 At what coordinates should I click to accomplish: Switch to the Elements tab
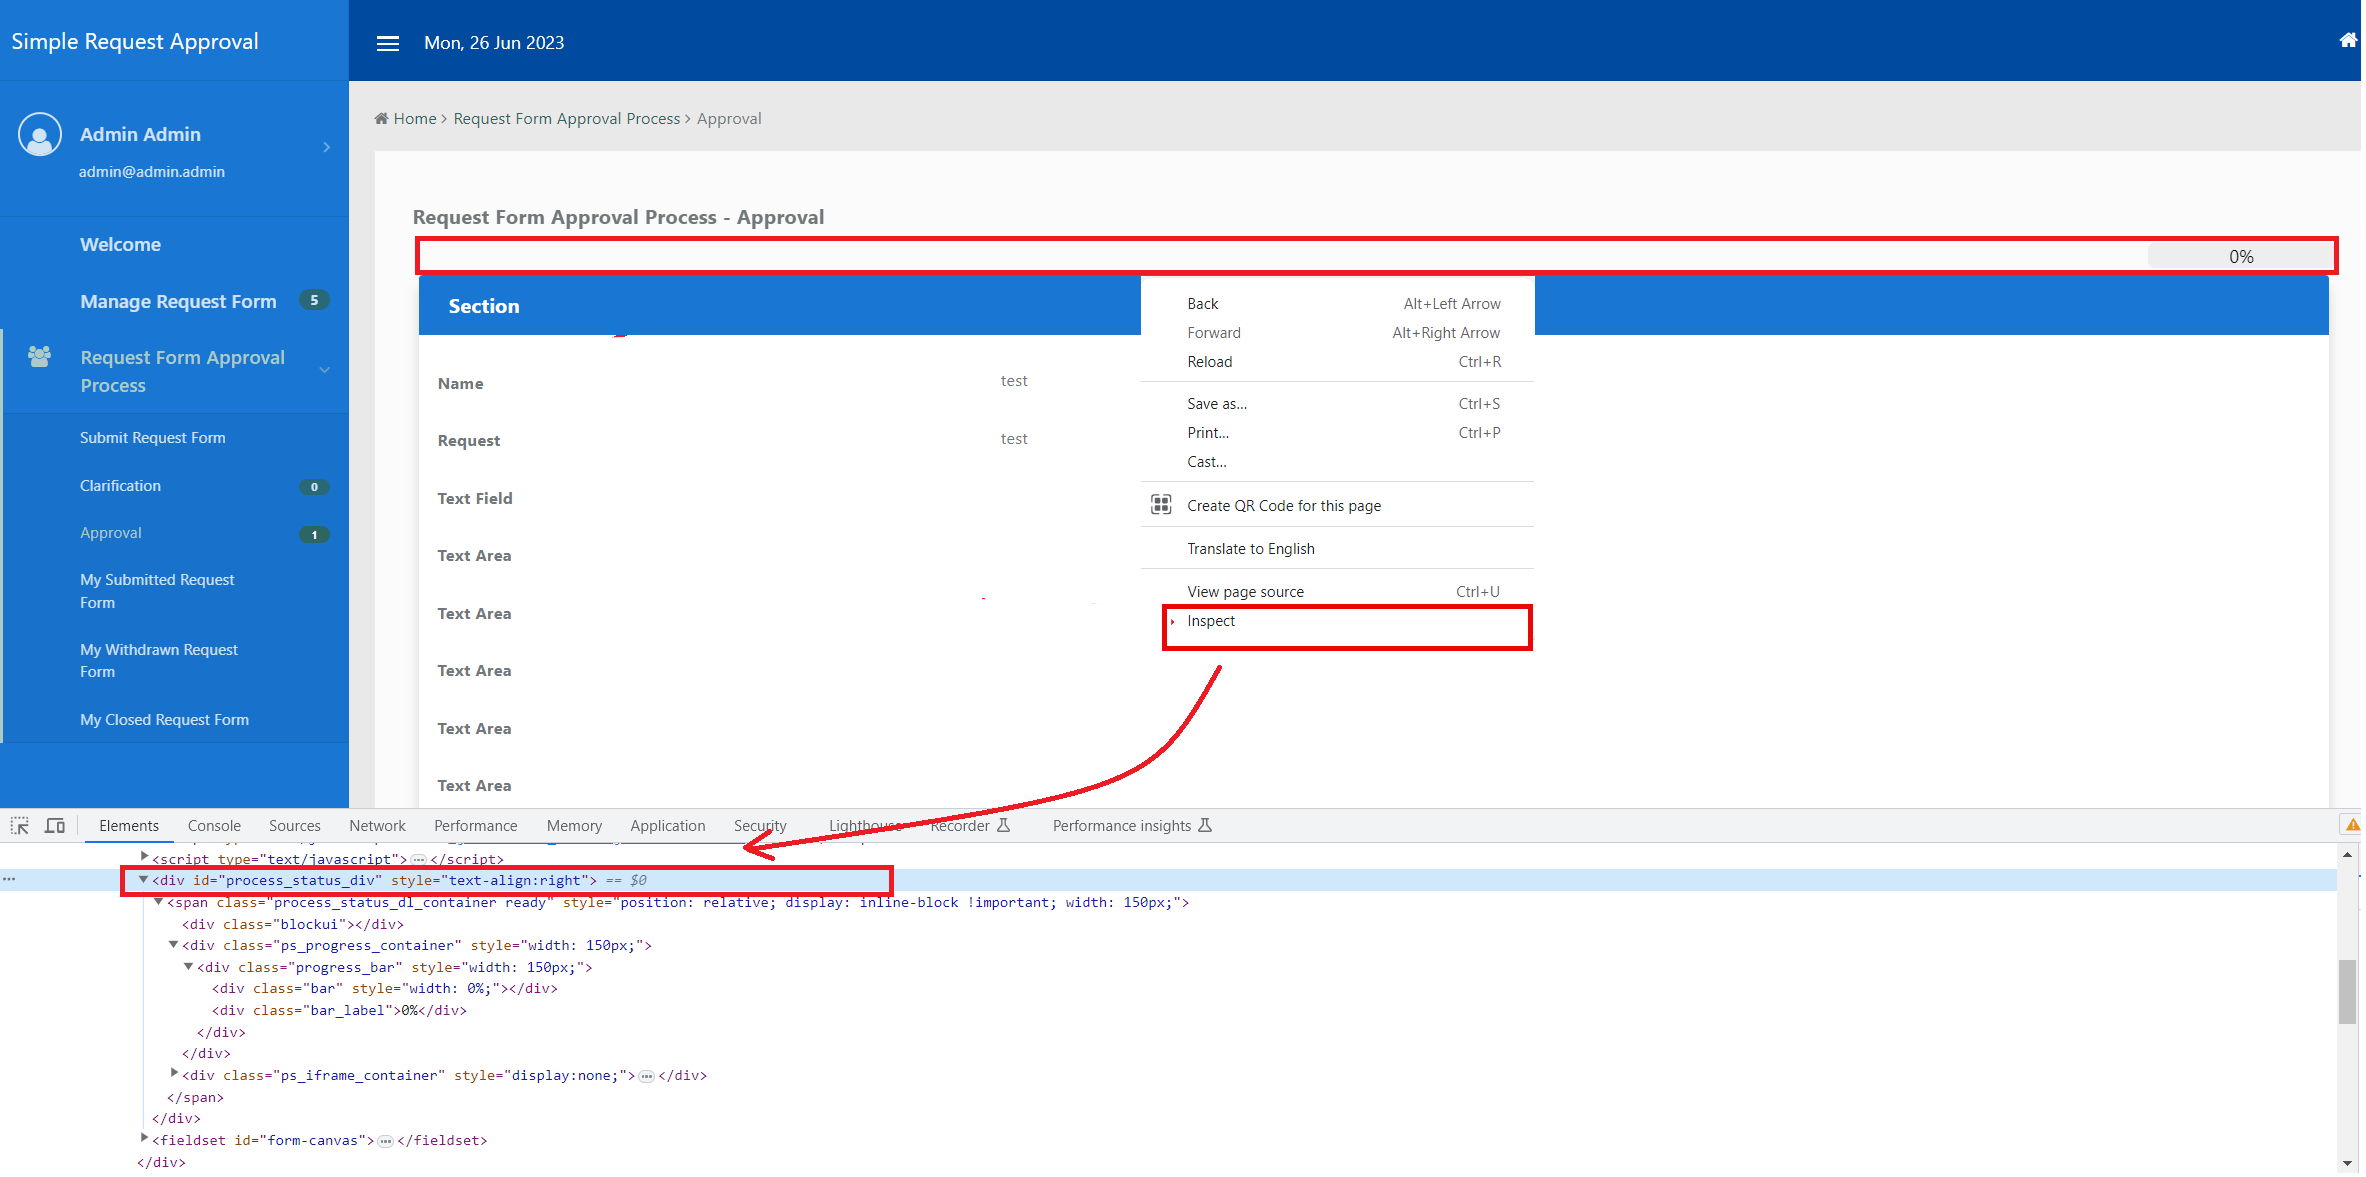coord(129,826)
